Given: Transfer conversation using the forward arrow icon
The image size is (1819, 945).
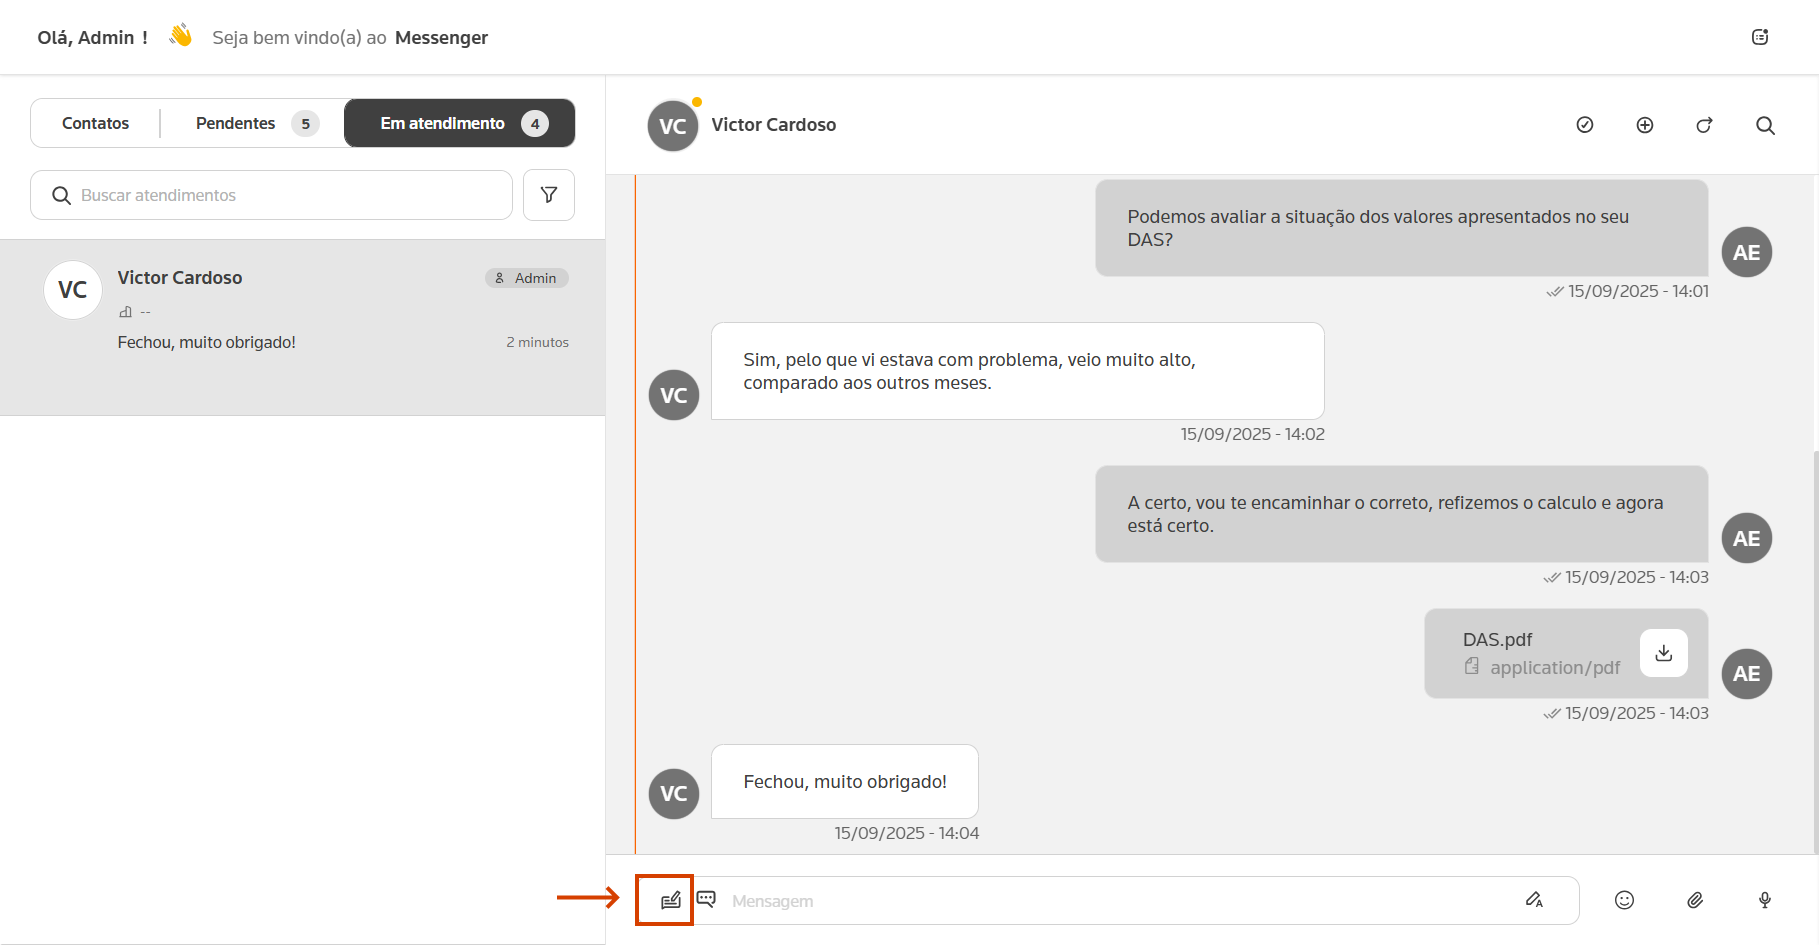Looking at the screenshot, I should 1705,125.
